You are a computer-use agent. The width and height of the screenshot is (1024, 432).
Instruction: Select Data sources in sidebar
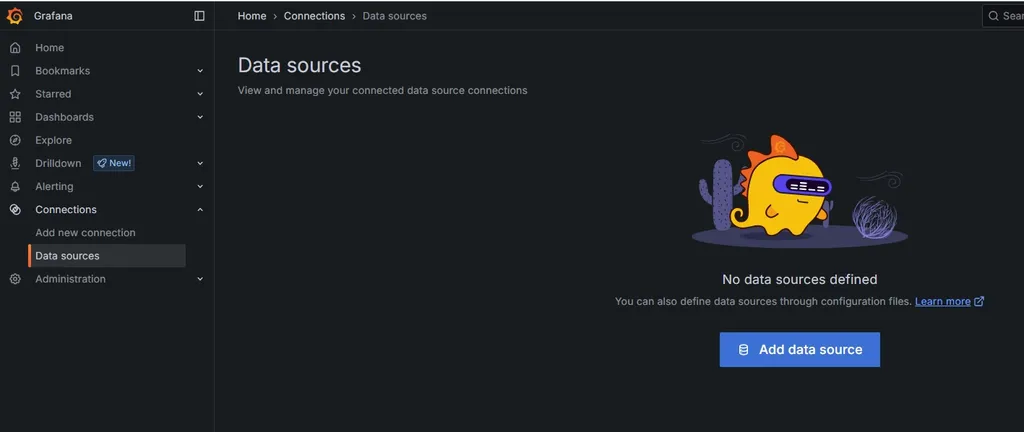[107, 256]
